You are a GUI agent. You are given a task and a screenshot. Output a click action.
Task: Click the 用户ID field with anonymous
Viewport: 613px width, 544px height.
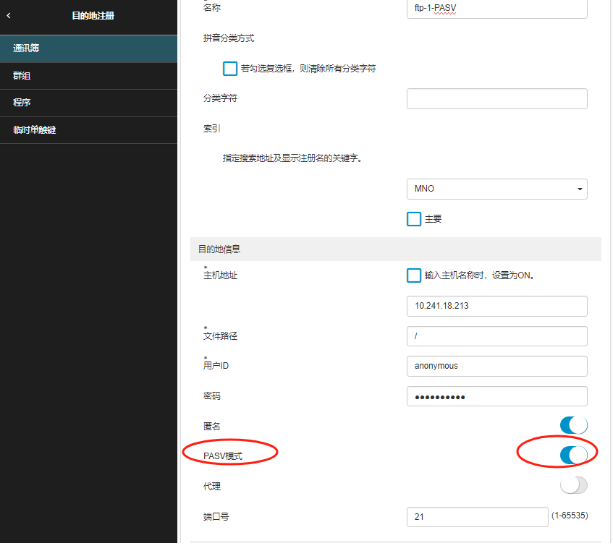tap(496, 366)
